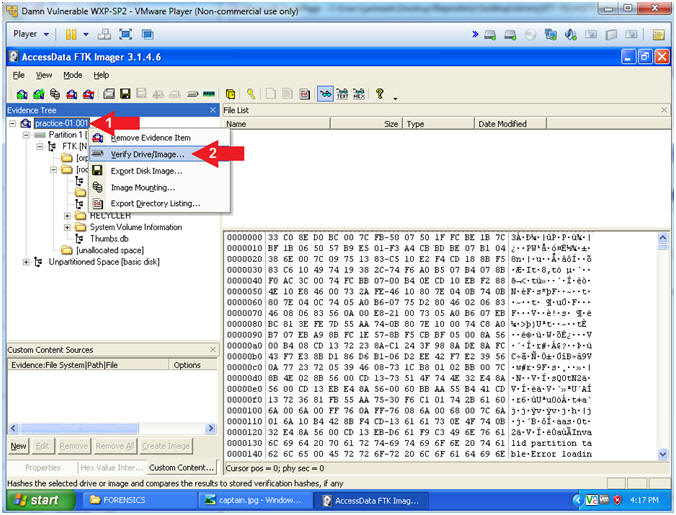The width and height of the screenshot is (676, 515).
Task: Click the Create Disk Image toolbar icon
Action: (x=109, y=94)
